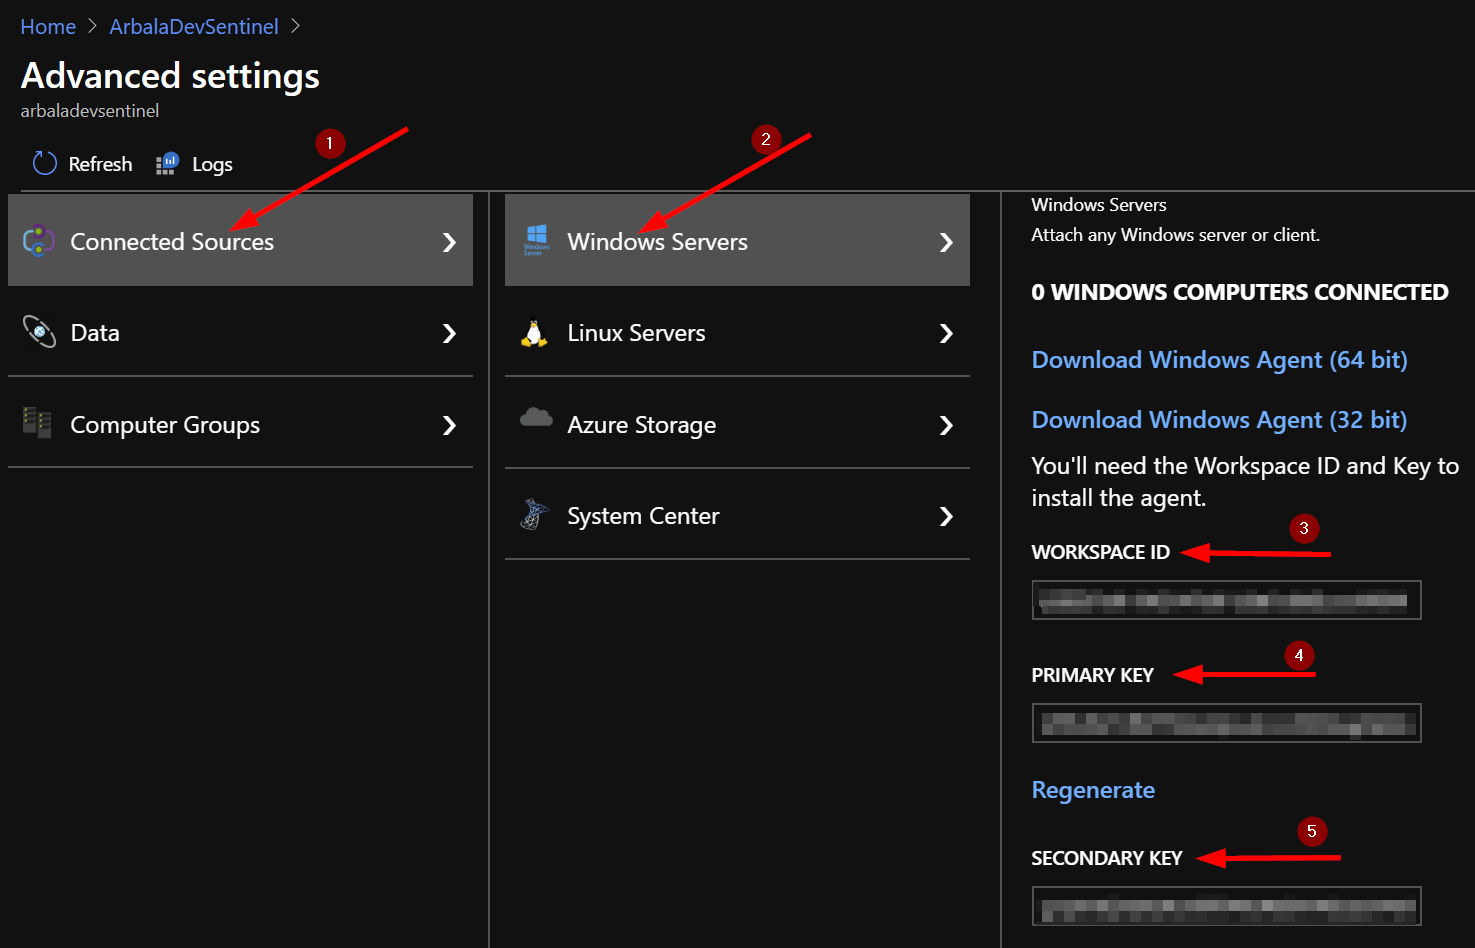
Task: Click the Computer Groups server icon
Action: point(37,423)
